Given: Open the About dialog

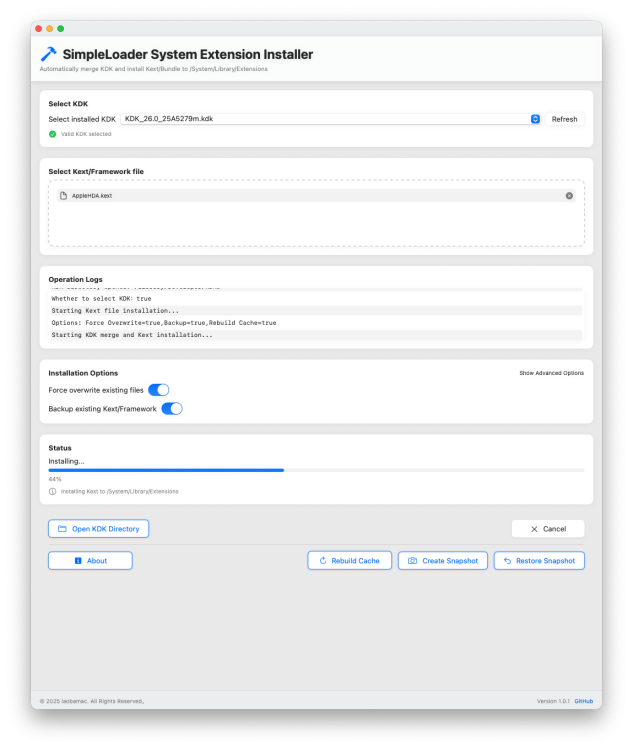Looking at the screenshot, I should (x=90, y=561).
